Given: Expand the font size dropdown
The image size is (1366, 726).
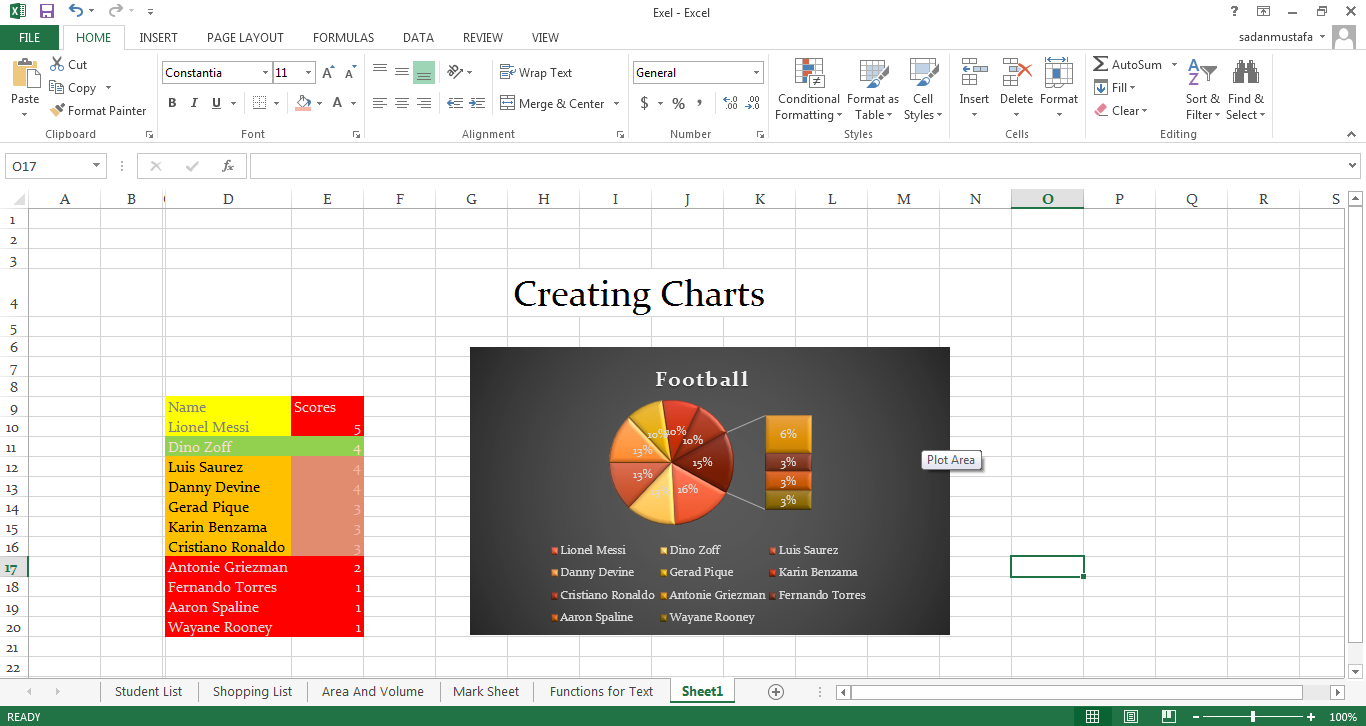Looking at the screenshot, I should pyautogui.click(x=306, y=72).
